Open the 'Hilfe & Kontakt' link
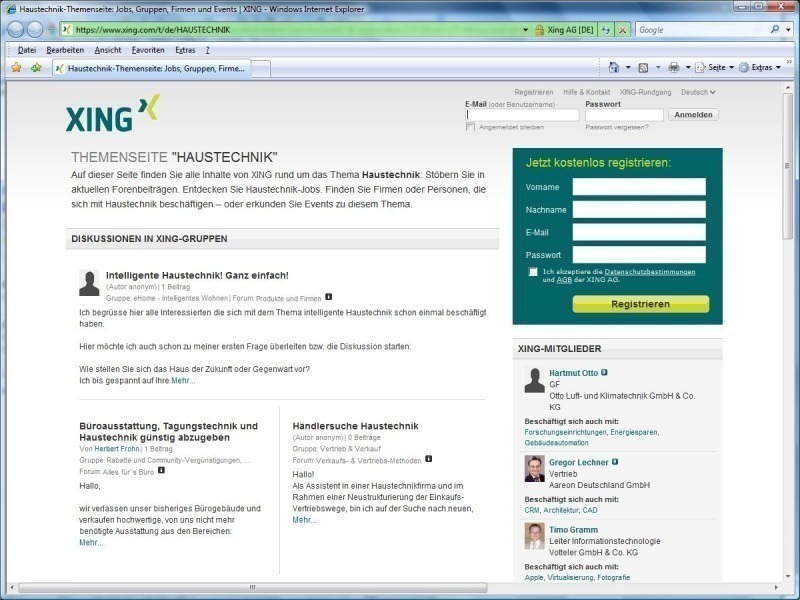 coord(587,92)
